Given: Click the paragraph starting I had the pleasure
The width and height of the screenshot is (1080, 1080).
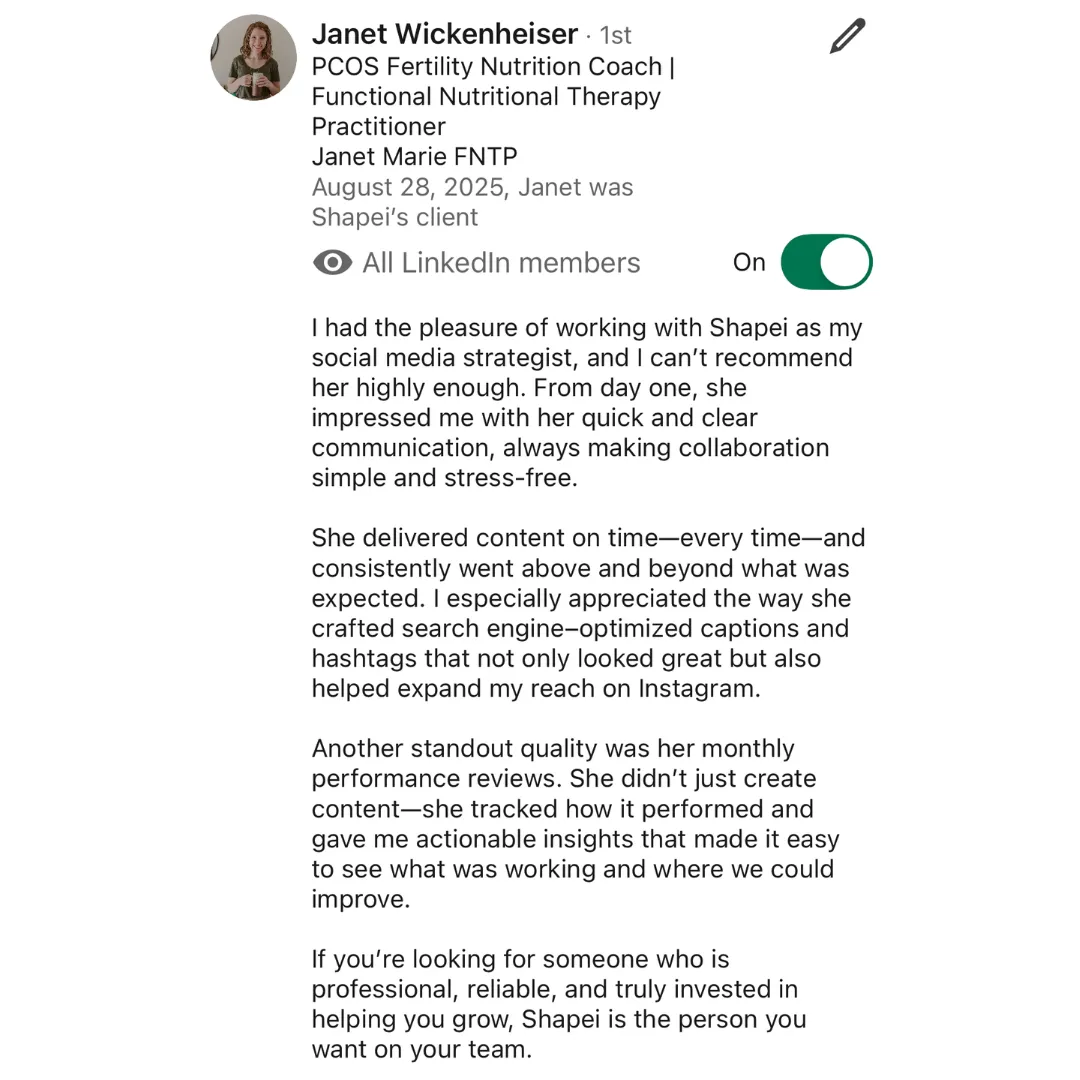Looking at the screenshot, I should pyautogui.click(x=587, y=402).
